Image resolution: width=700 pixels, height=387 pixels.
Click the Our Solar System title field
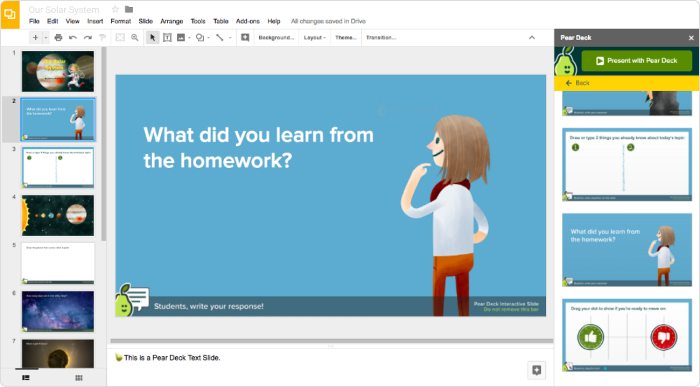point(64,9)
